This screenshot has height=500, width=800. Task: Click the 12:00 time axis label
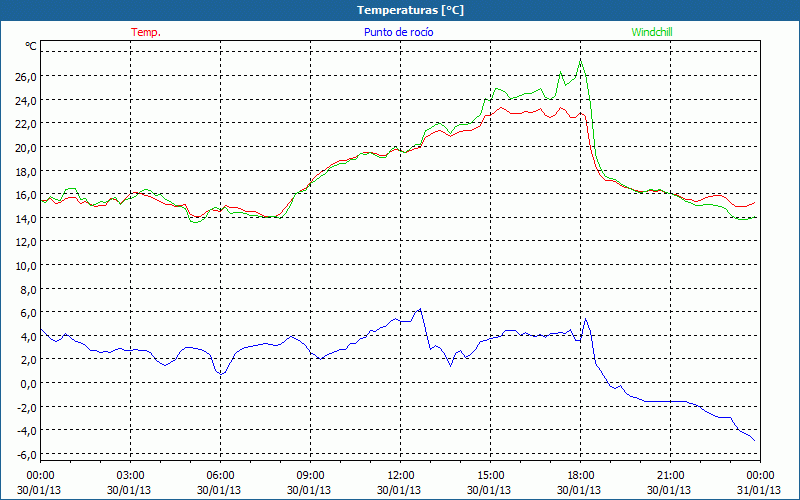tap(401, 476)
